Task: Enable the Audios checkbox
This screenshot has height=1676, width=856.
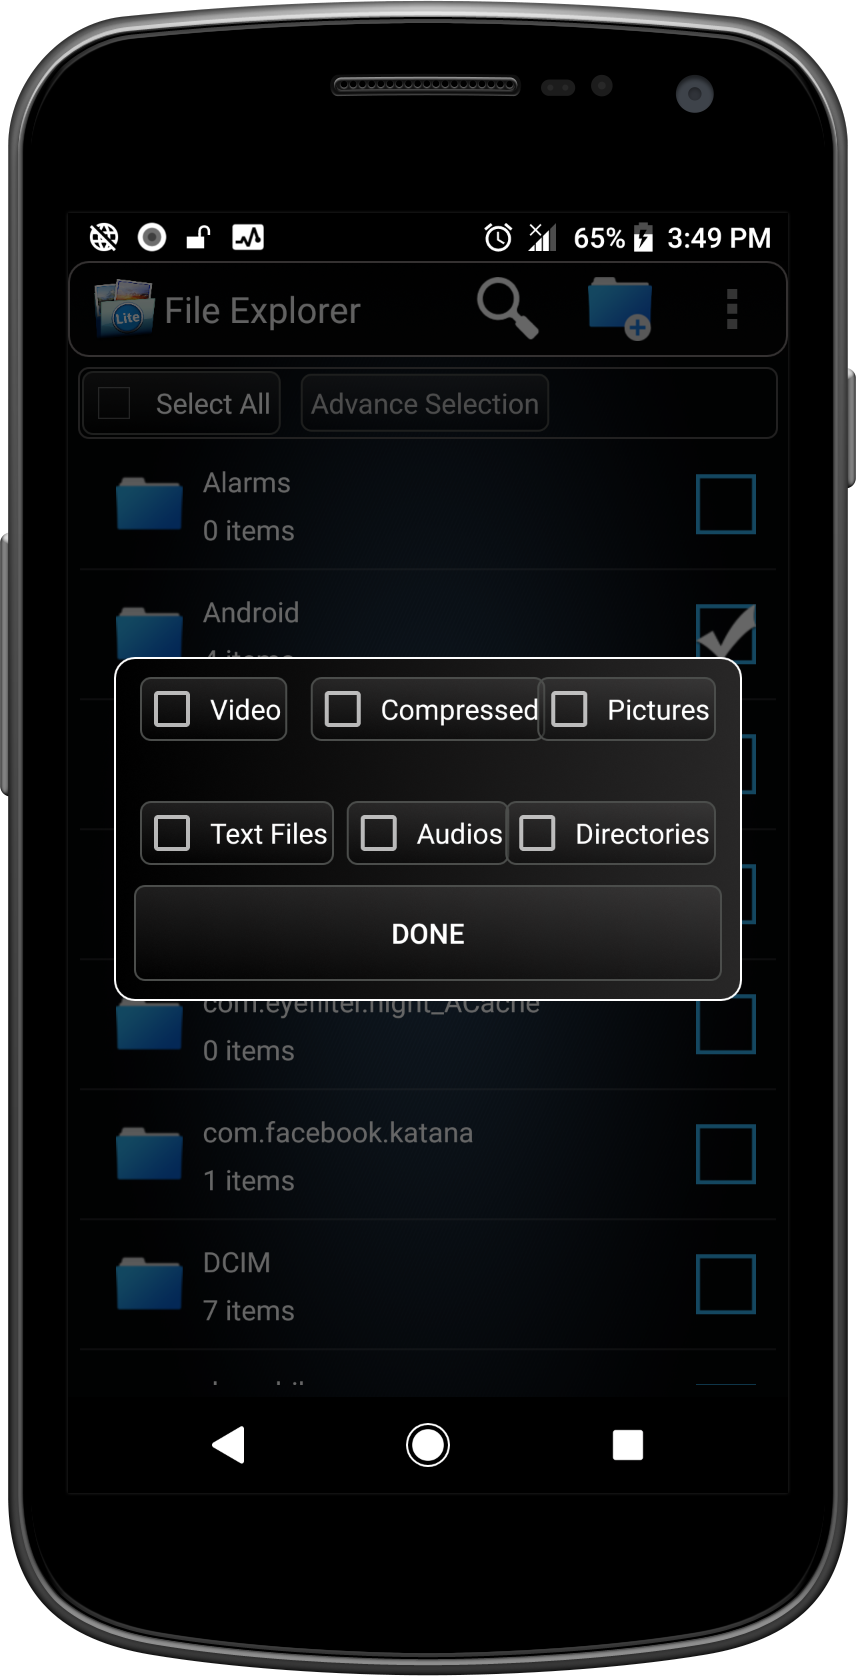Action: (379, 833)
